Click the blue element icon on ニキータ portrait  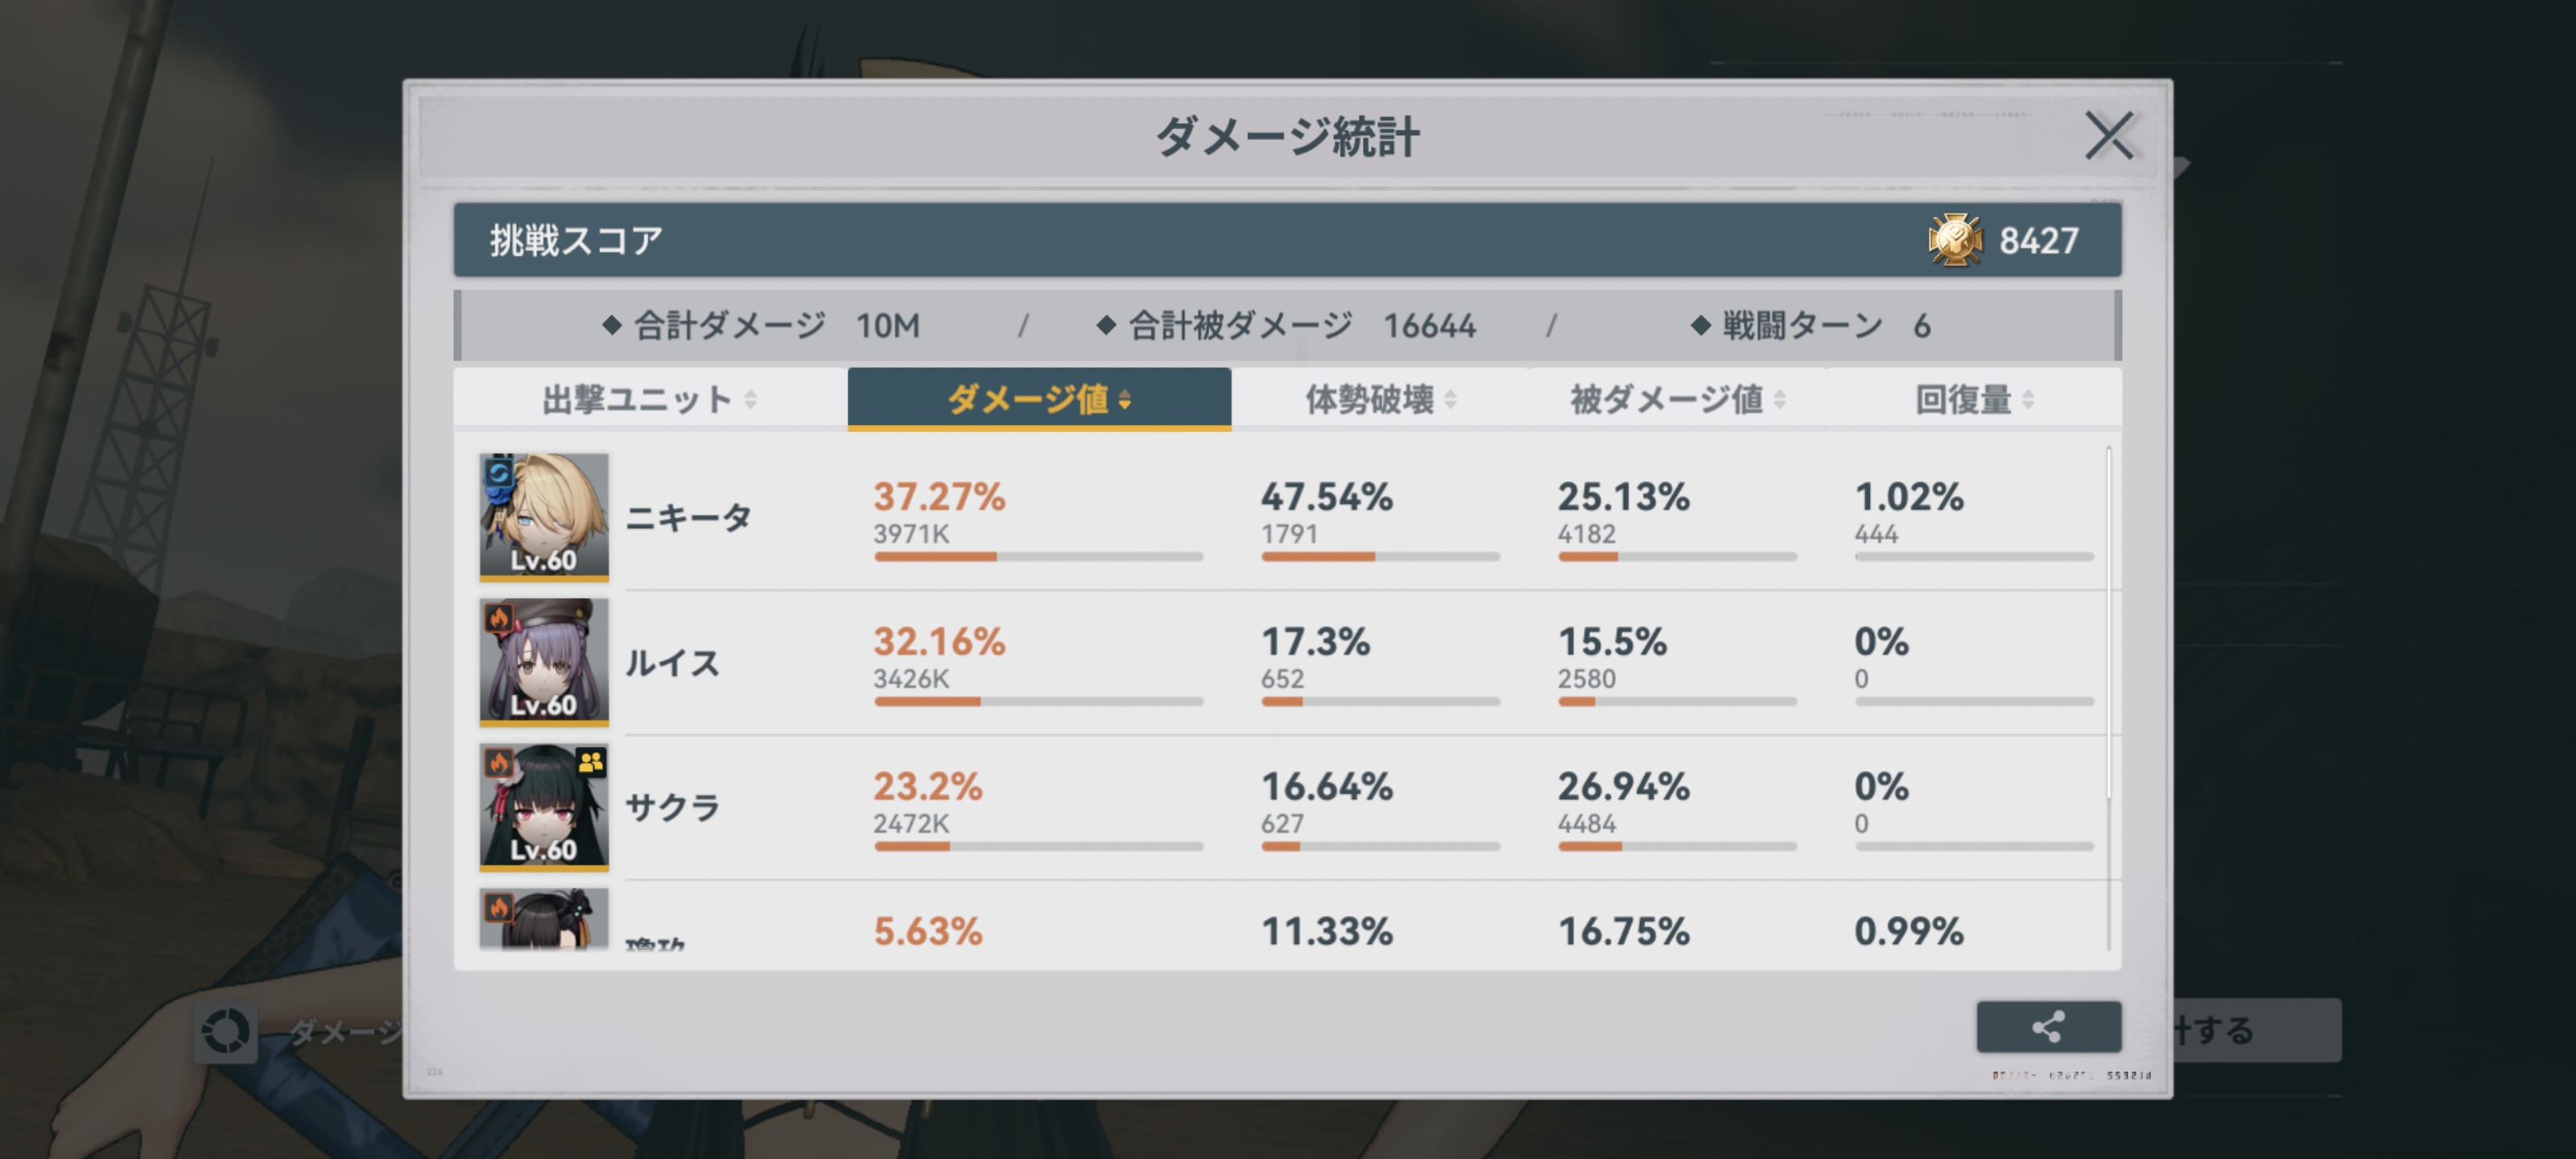[x=498, y=472]
